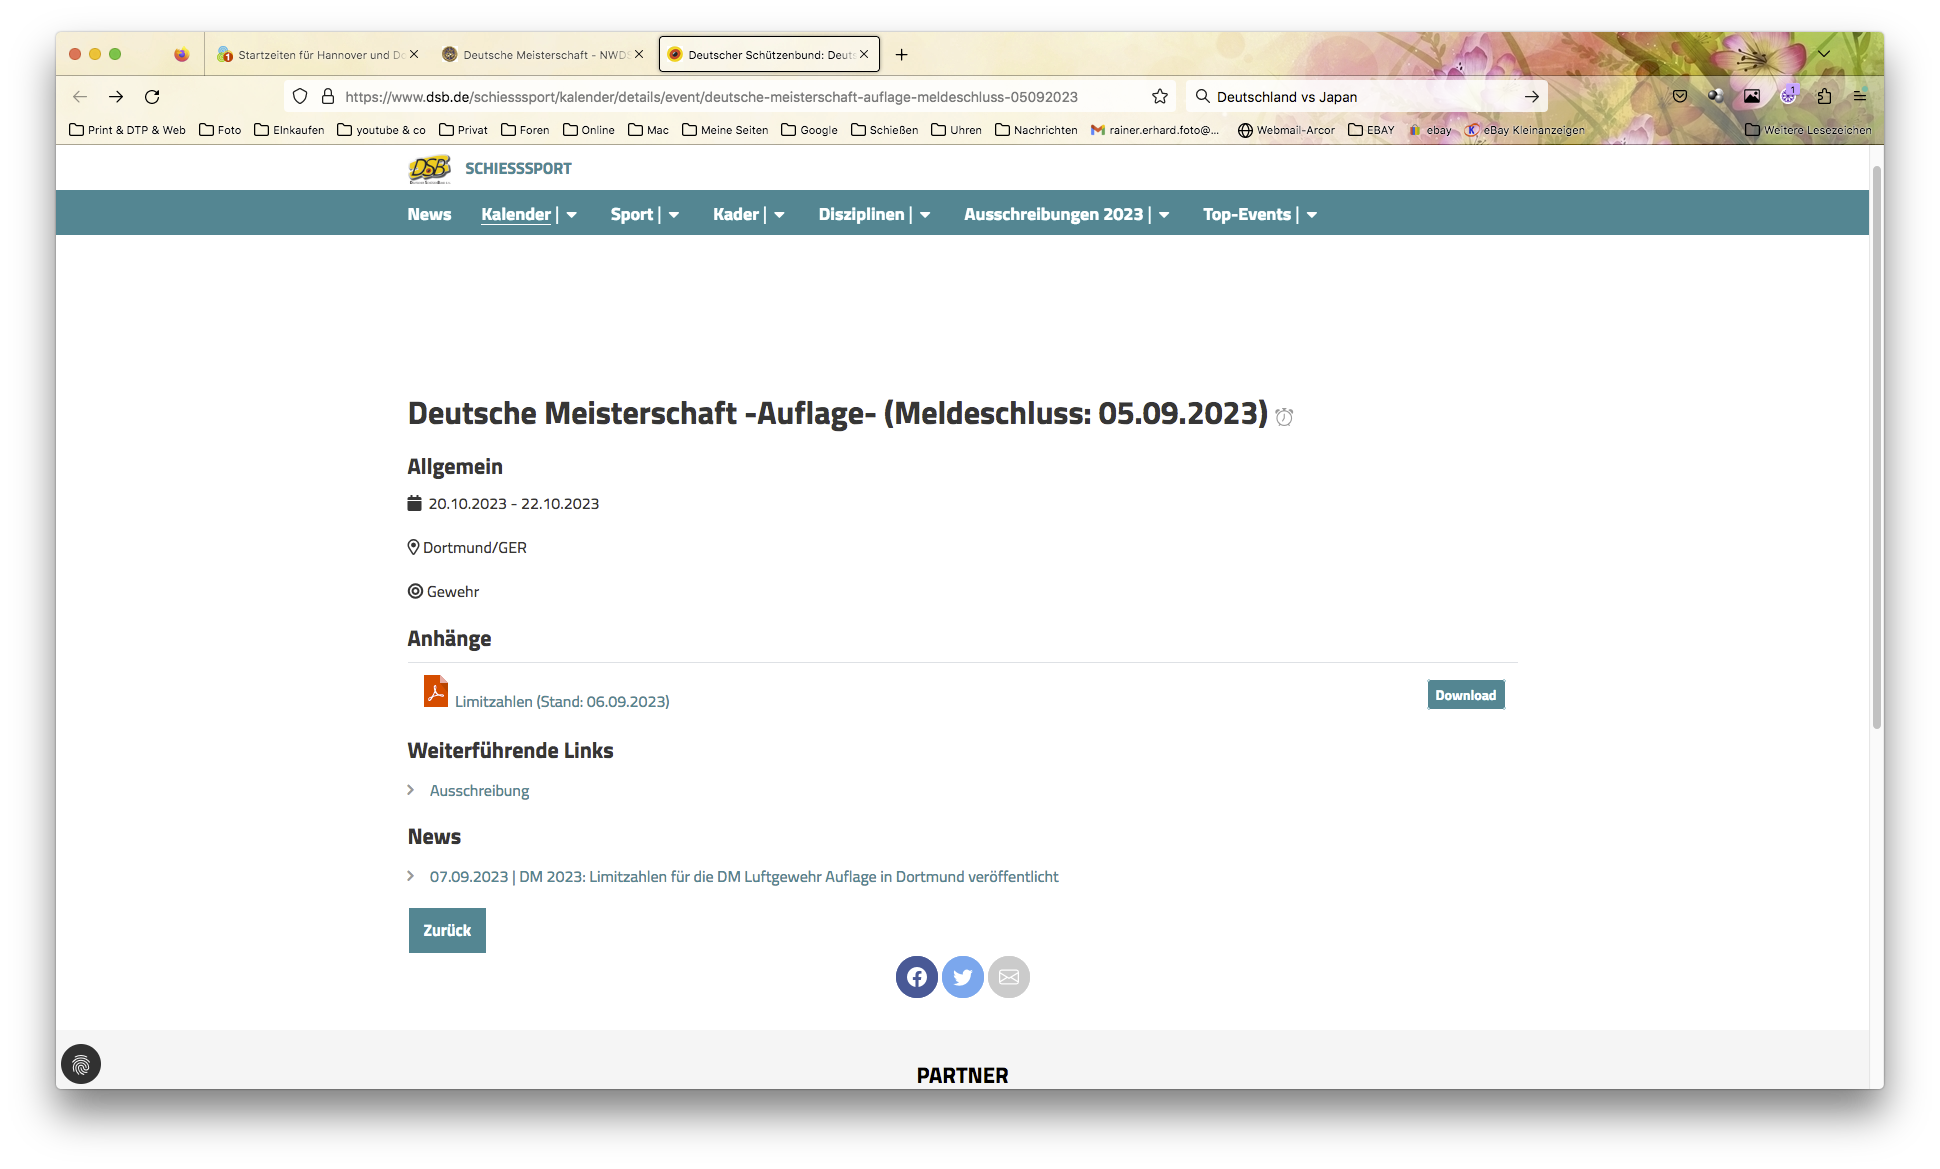The image size is (1940, 1169).
Task: Open the Ausschreibungen 2023 dropdown
Action: click(x=1164, y=215)
